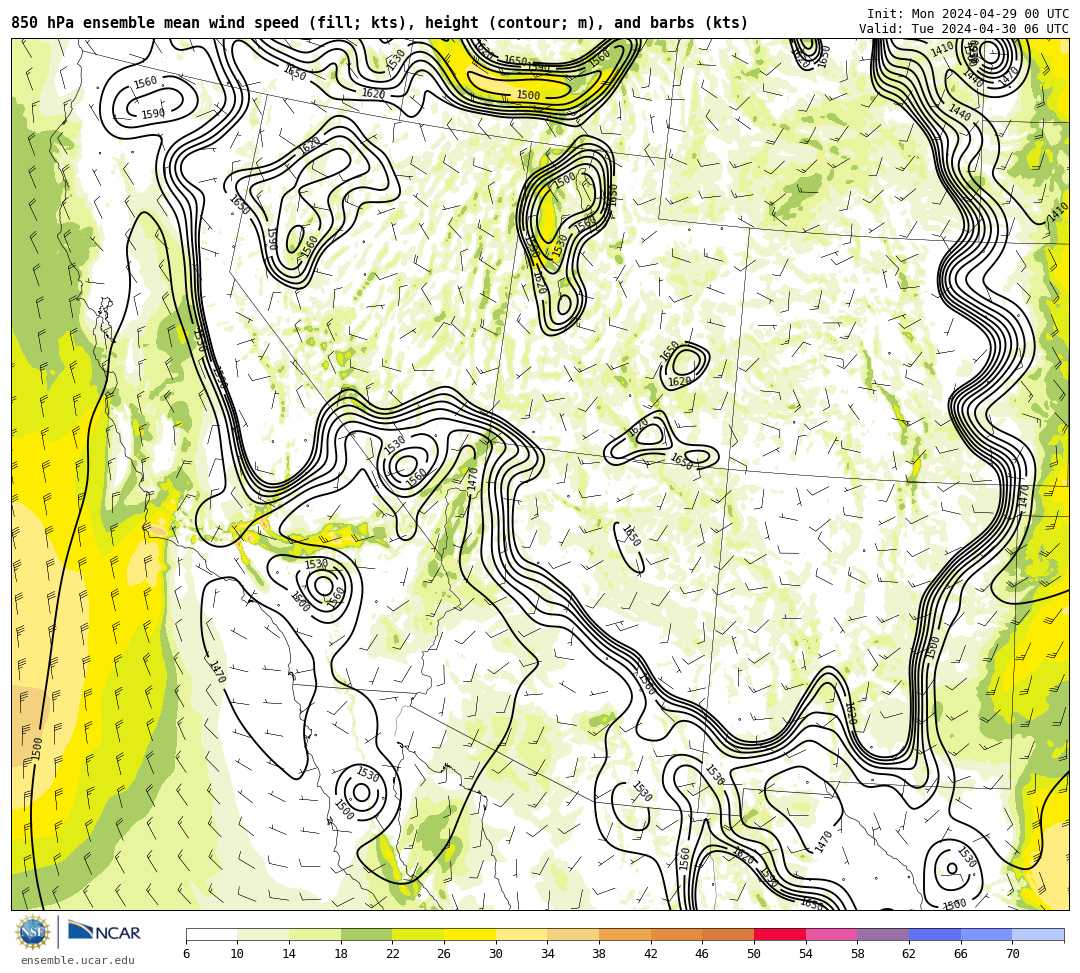Click the colorbar tick label 46
Screen dimensions: 1080x973
pos(703,954)
